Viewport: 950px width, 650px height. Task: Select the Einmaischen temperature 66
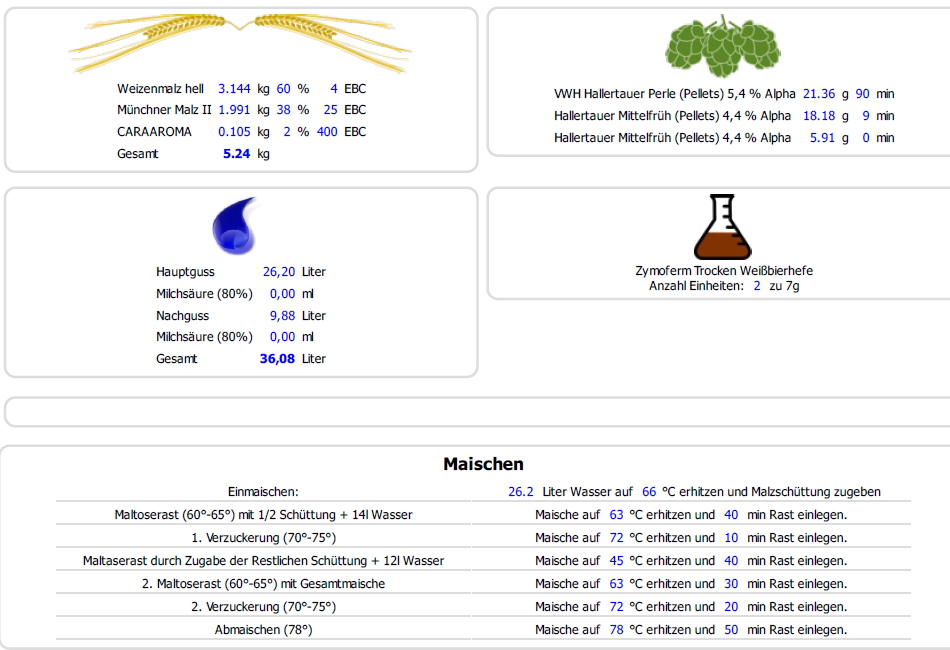pyautogui.click(x=649, y=492)
